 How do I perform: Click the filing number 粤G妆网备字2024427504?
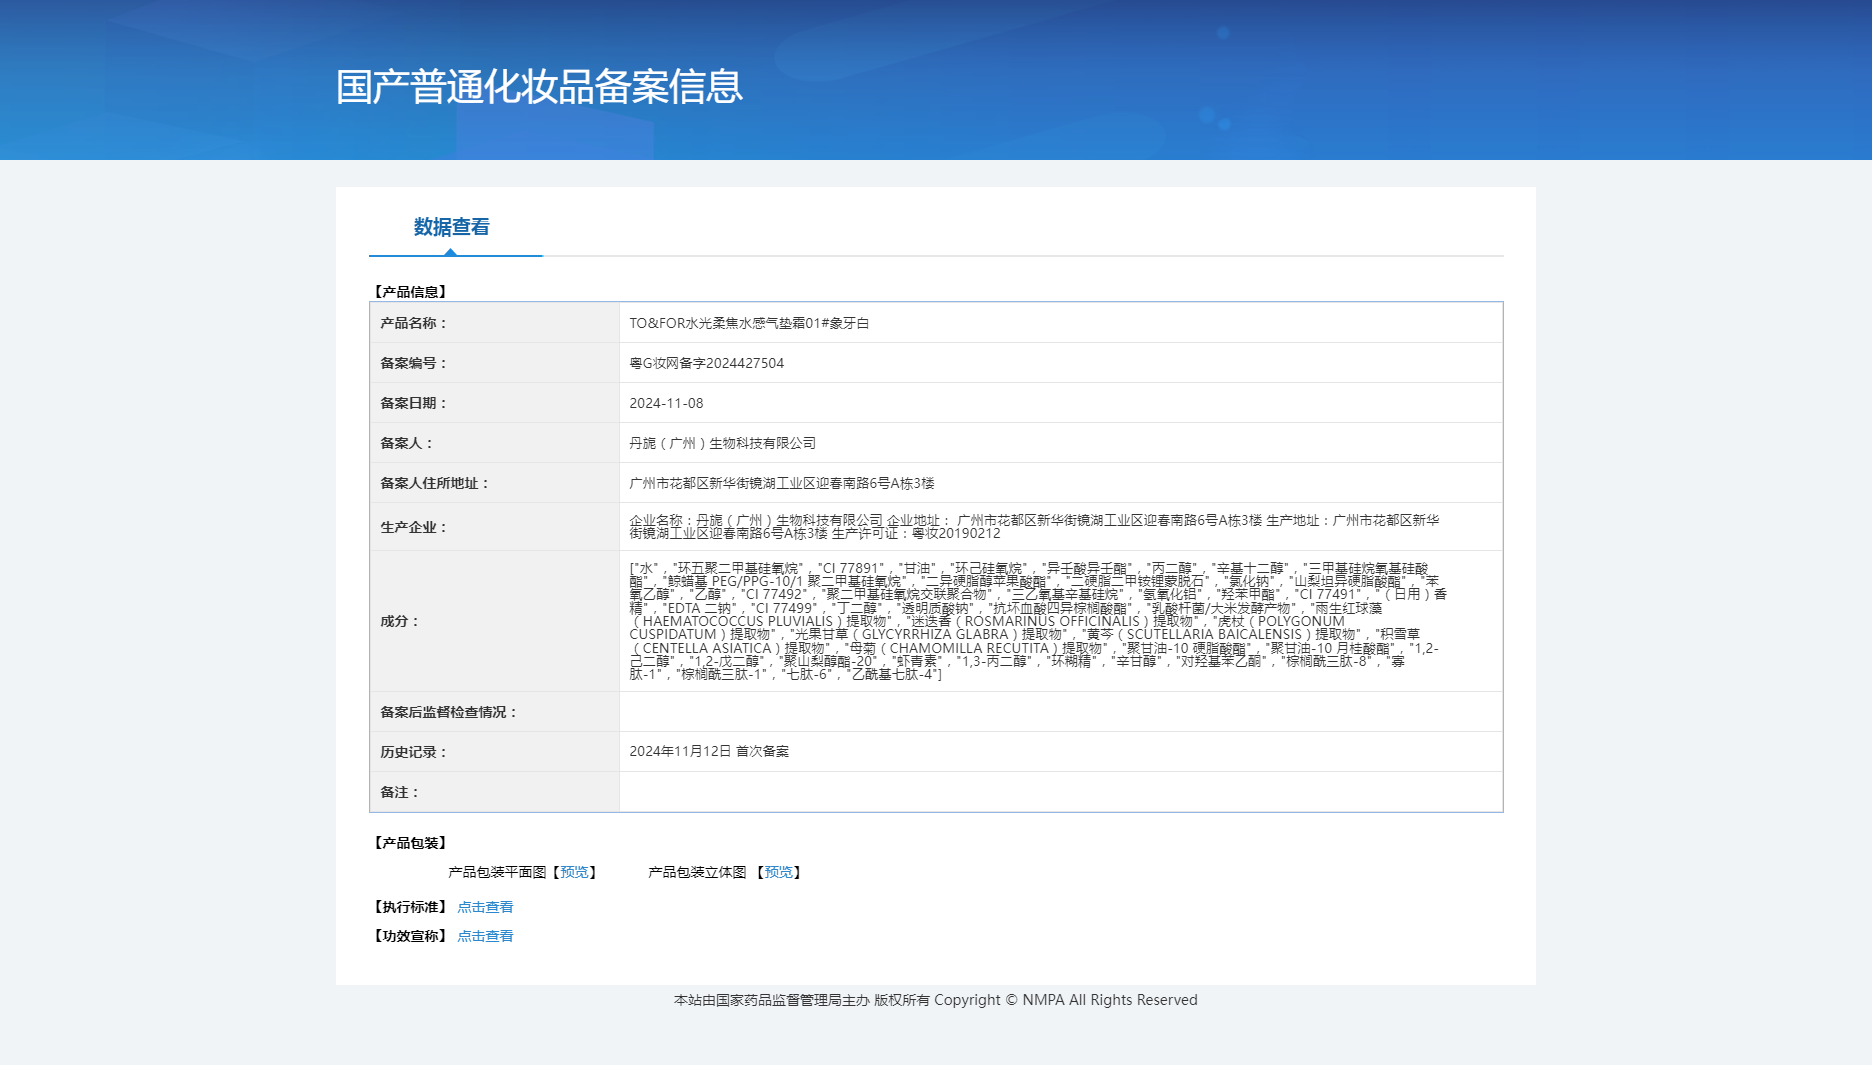point(706,364)
